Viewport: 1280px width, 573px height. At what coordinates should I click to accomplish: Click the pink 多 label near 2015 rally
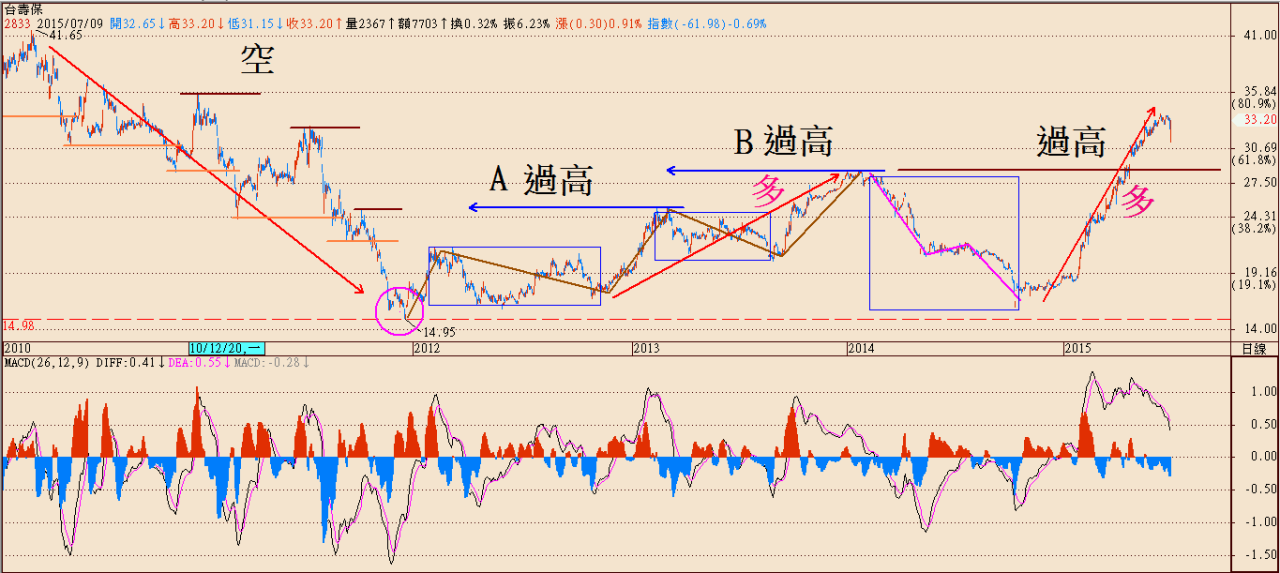(1137, 201)
